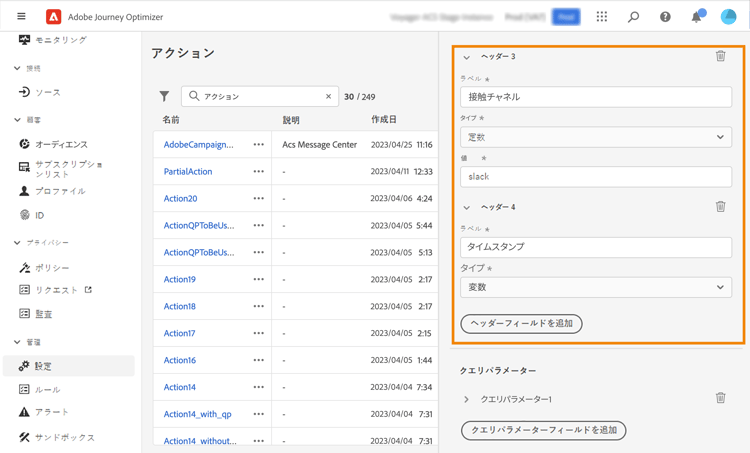Click the Acs Message Center description cell
Viewport: 750px width, 453px height.
(320, 144)
